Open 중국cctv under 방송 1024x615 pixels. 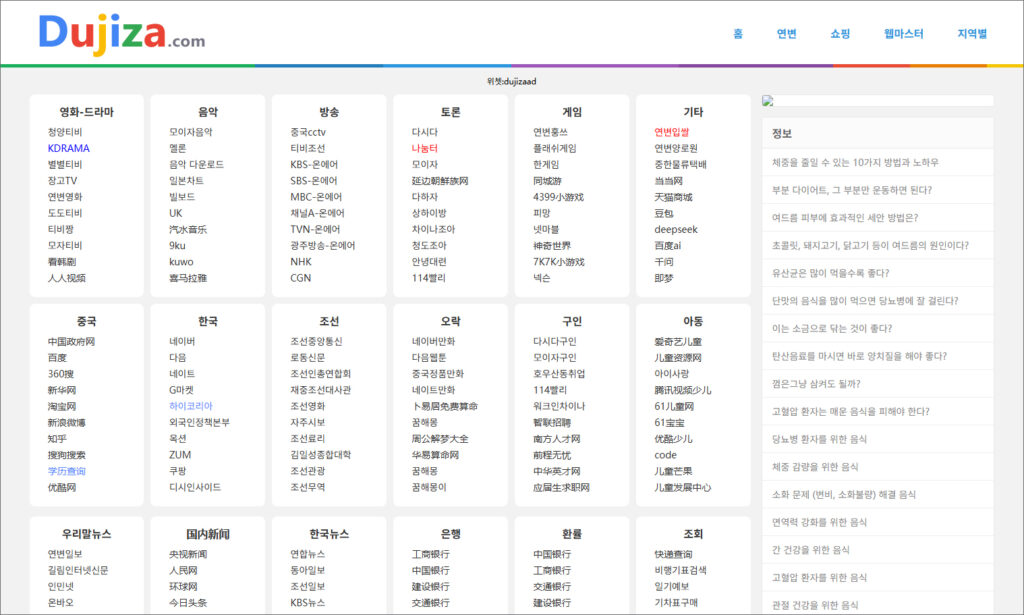coord(308,132)
